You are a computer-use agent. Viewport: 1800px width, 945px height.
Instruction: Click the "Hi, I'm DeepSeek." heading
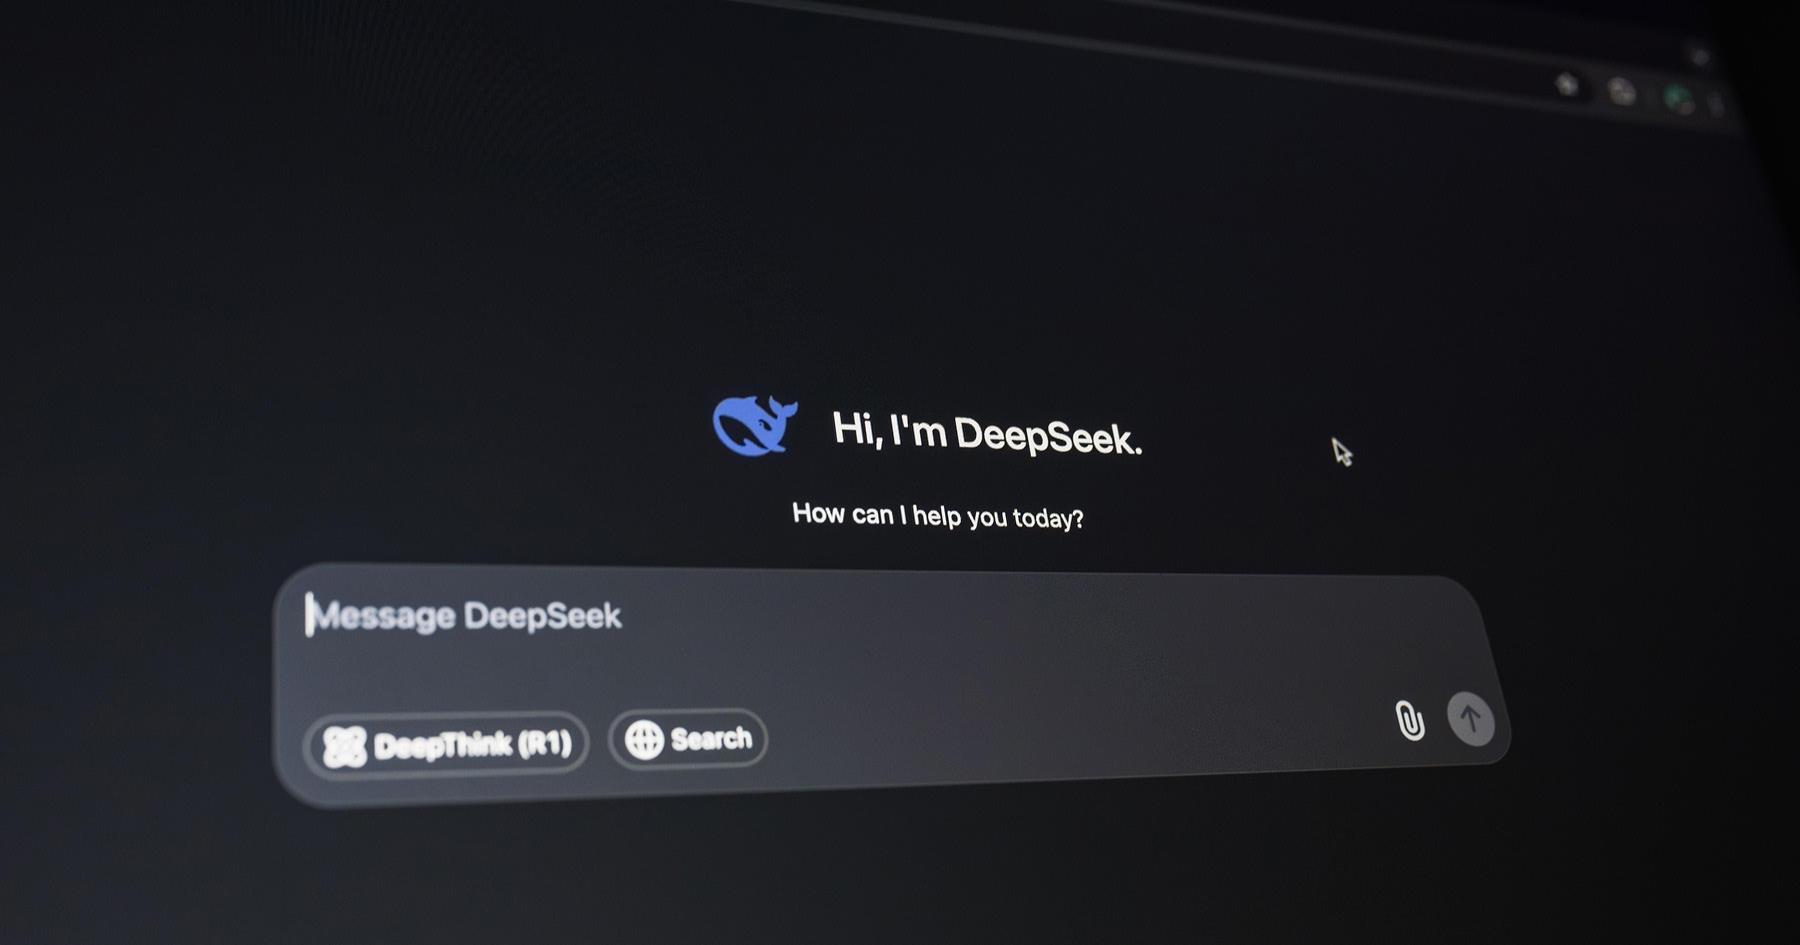tap(987, 434)
